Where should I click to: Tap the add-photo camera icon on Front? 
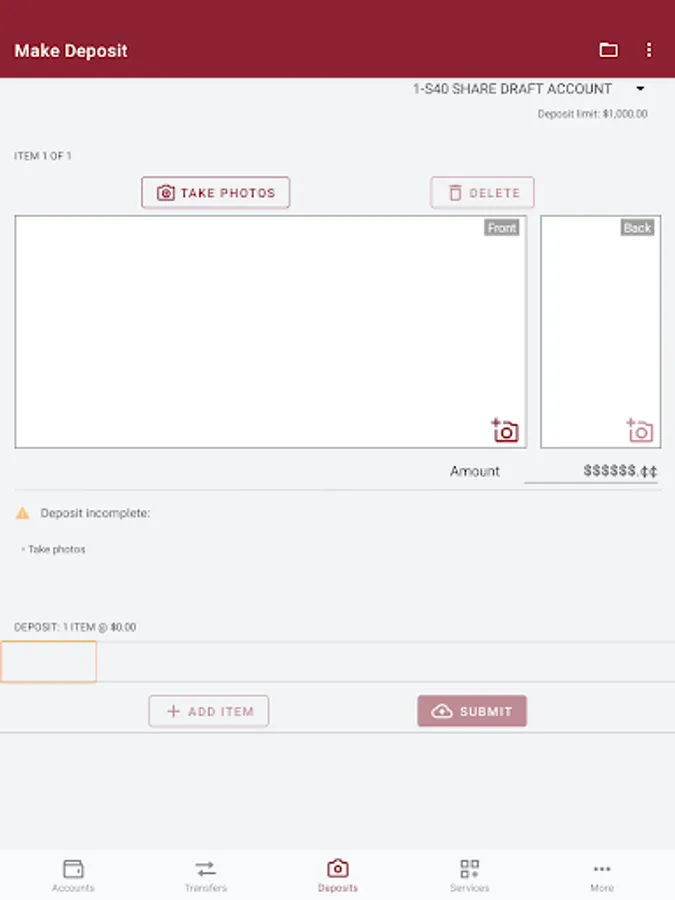point(505,430)
